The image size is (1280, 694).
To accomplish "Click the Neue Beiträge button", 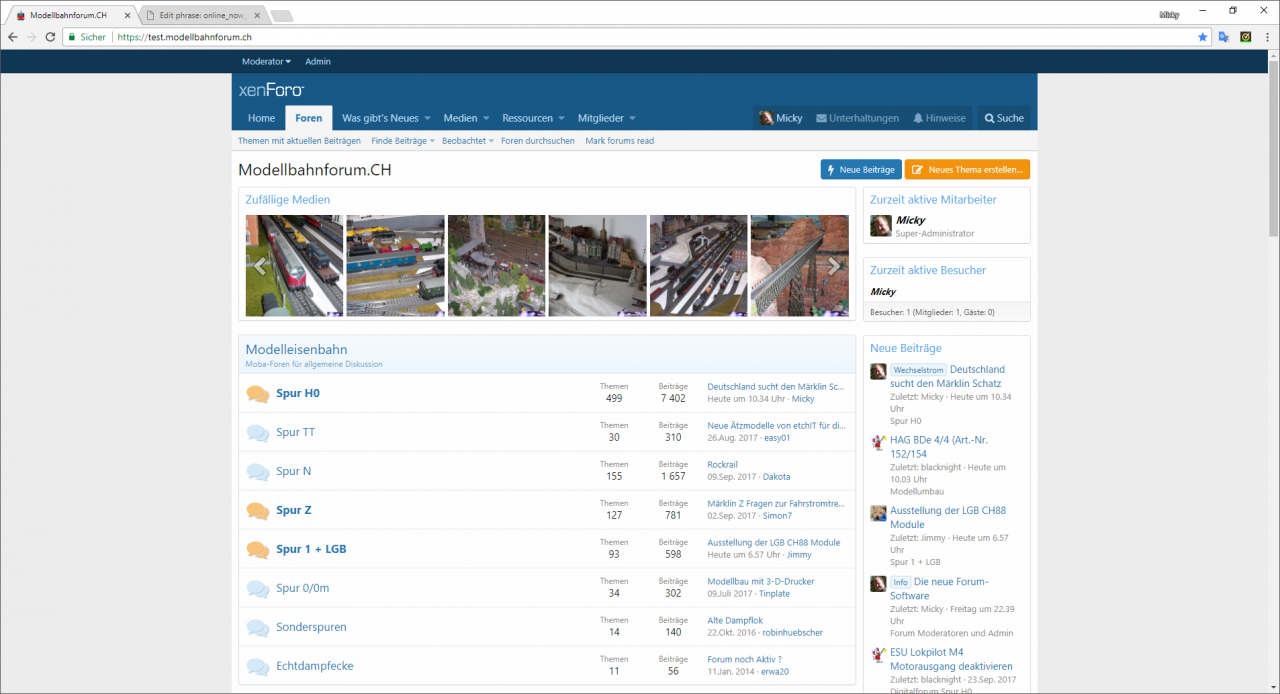I will pyautogui.click(x=861, y=170).
